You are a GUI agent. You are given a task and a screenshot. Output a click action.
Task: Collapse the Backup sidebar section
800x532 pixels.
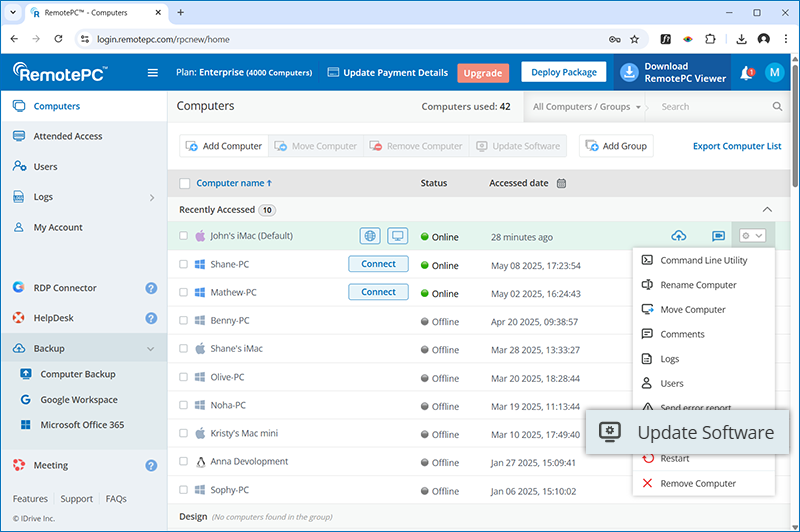coord(151,349)
